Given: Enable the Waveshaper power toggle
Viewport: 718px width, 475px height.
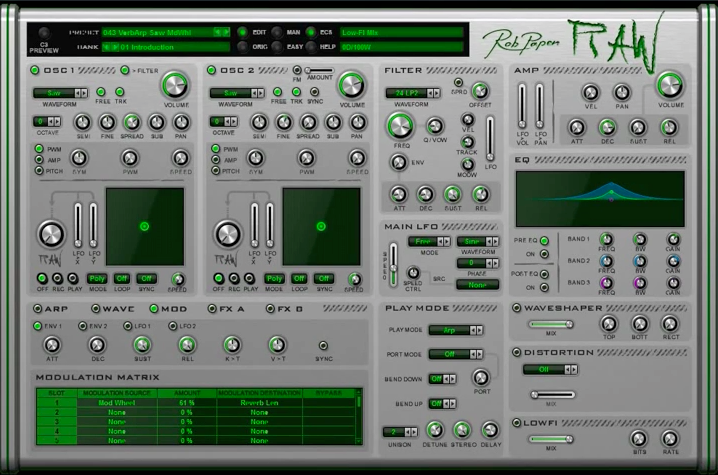Looking at the screenshot, I should pyautogui.click(x=517, y=308).
